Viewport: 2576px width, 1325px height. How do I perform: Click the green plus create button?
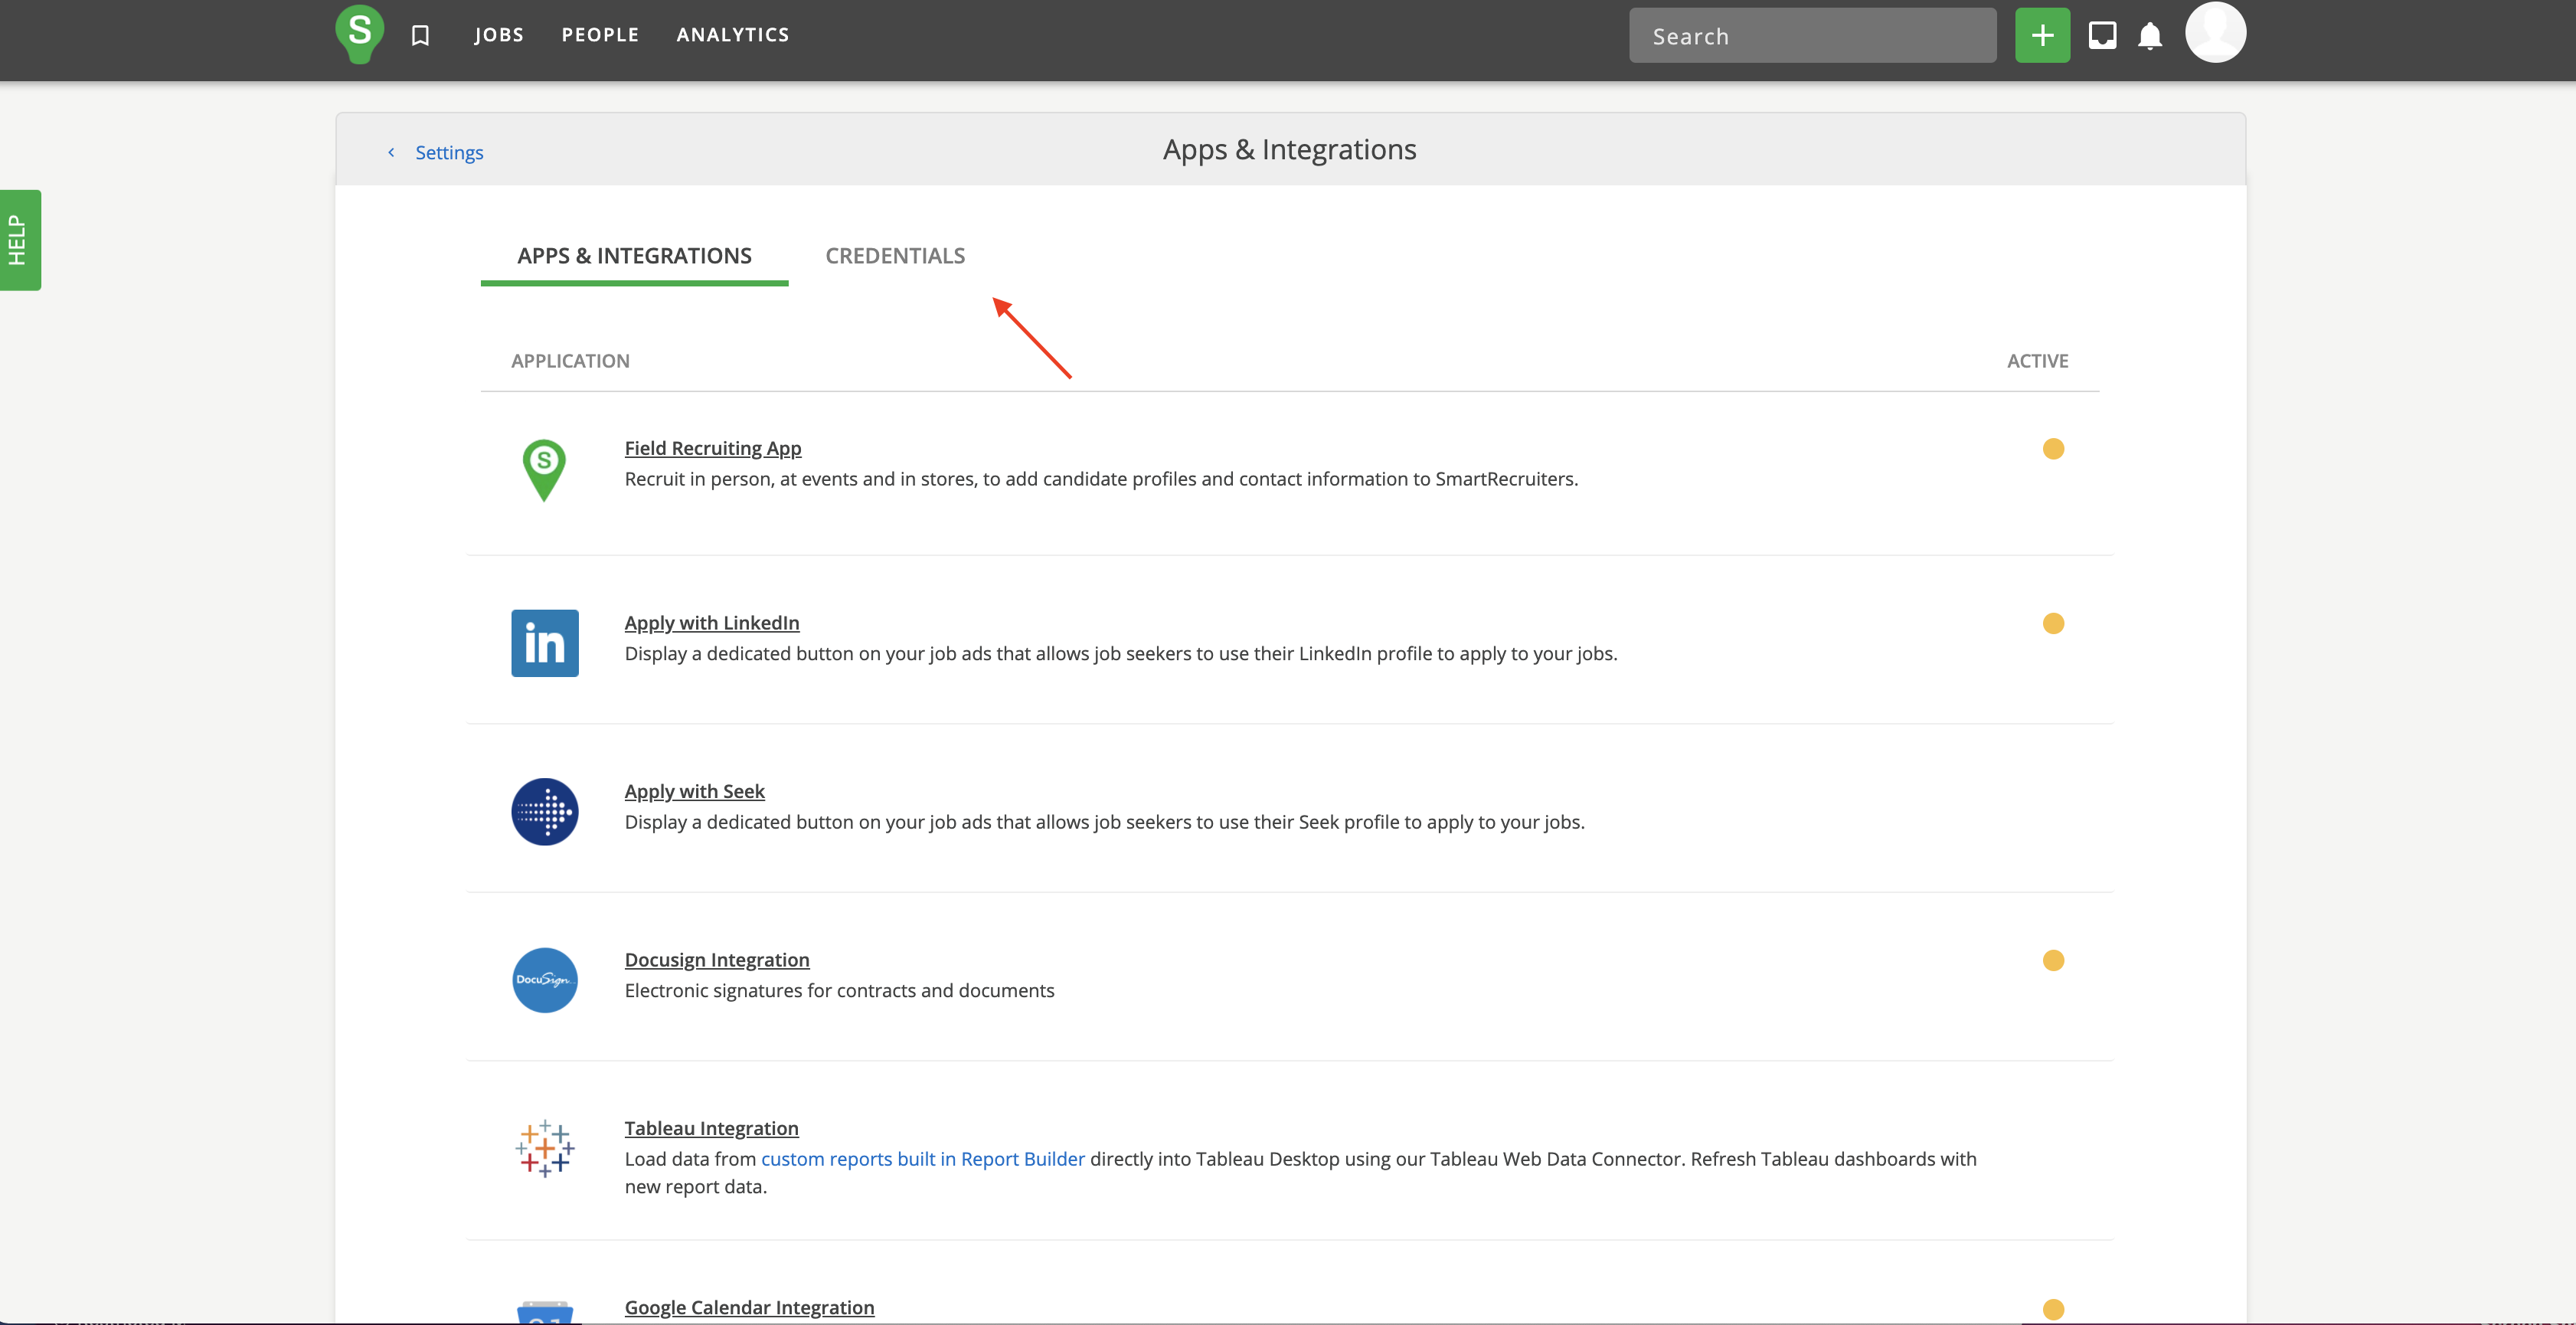(2042, 36)
